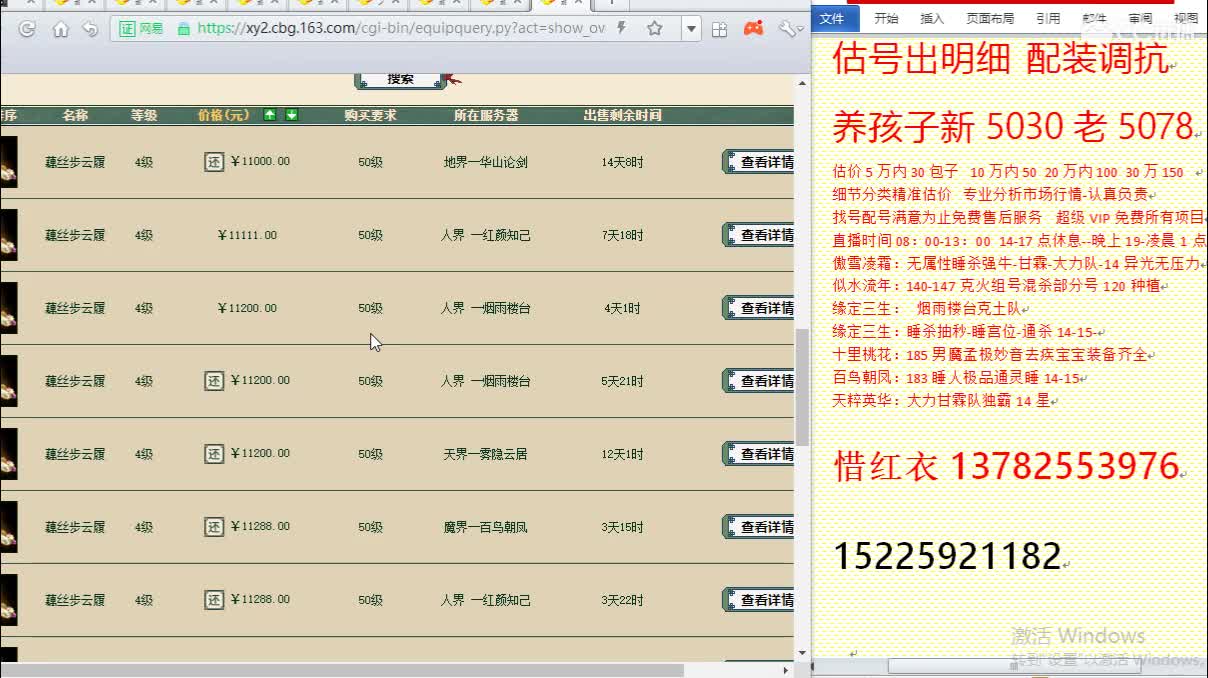Viewport: 1208px width, 678px height.
Task: Open the 网易 site certificate badge
Action: (142, 29)
